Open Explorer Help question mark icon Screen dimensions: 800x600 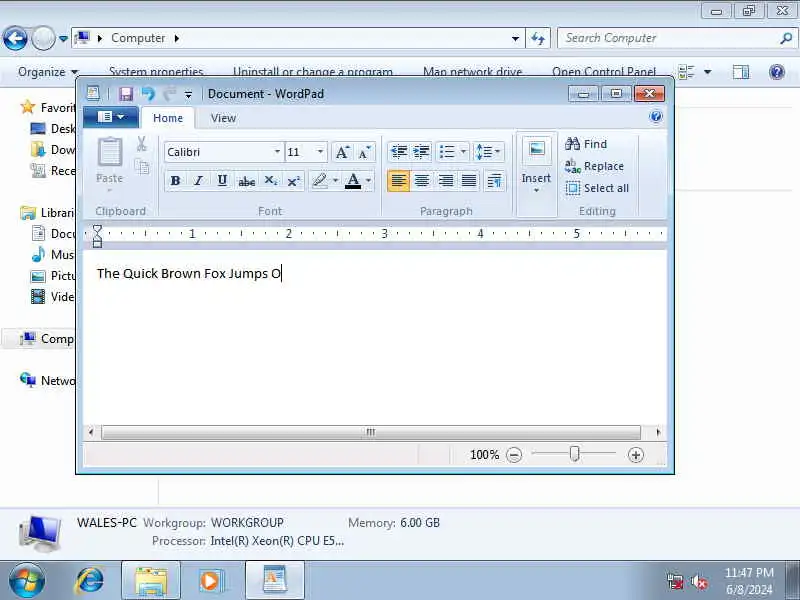(777, 72)
